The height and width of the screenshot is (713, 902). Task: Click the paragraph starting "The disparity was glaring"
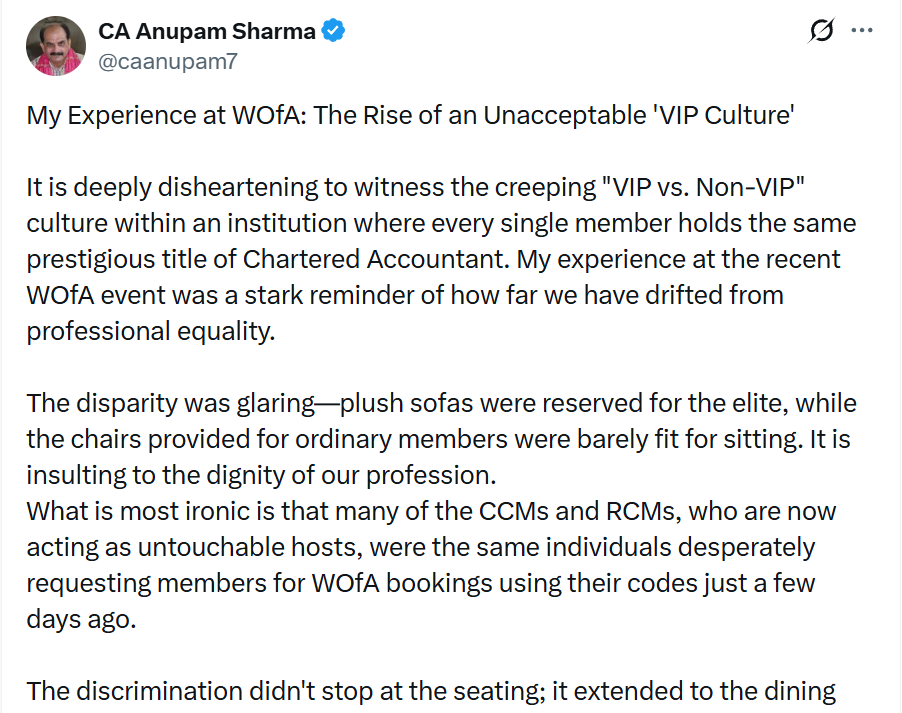click(x=440, y=439)
